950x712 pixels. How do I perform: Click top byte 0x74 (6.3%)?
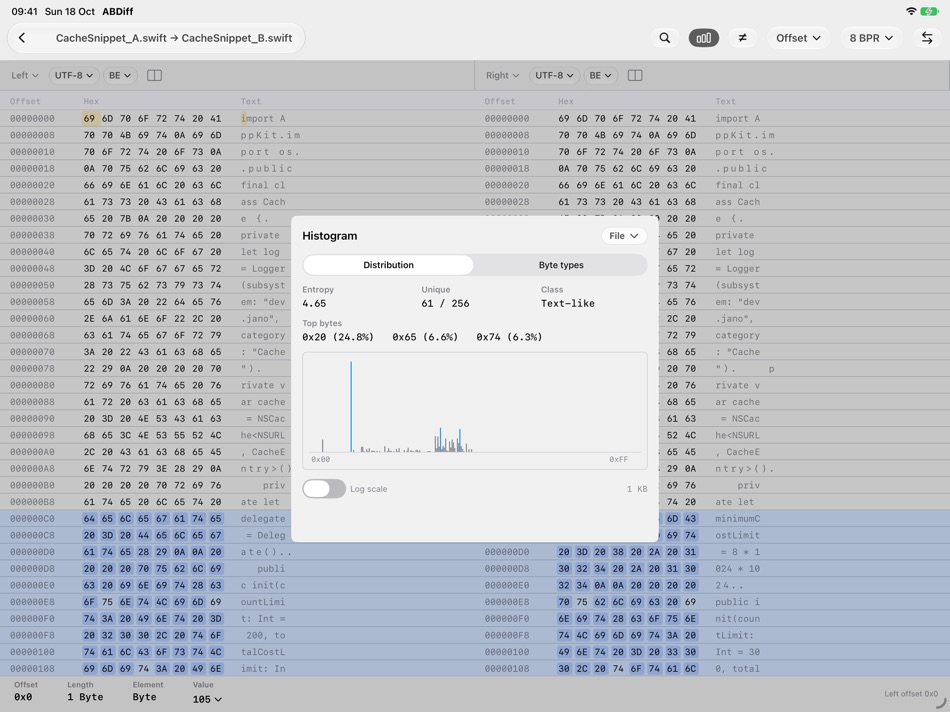(x=510, y=337)
